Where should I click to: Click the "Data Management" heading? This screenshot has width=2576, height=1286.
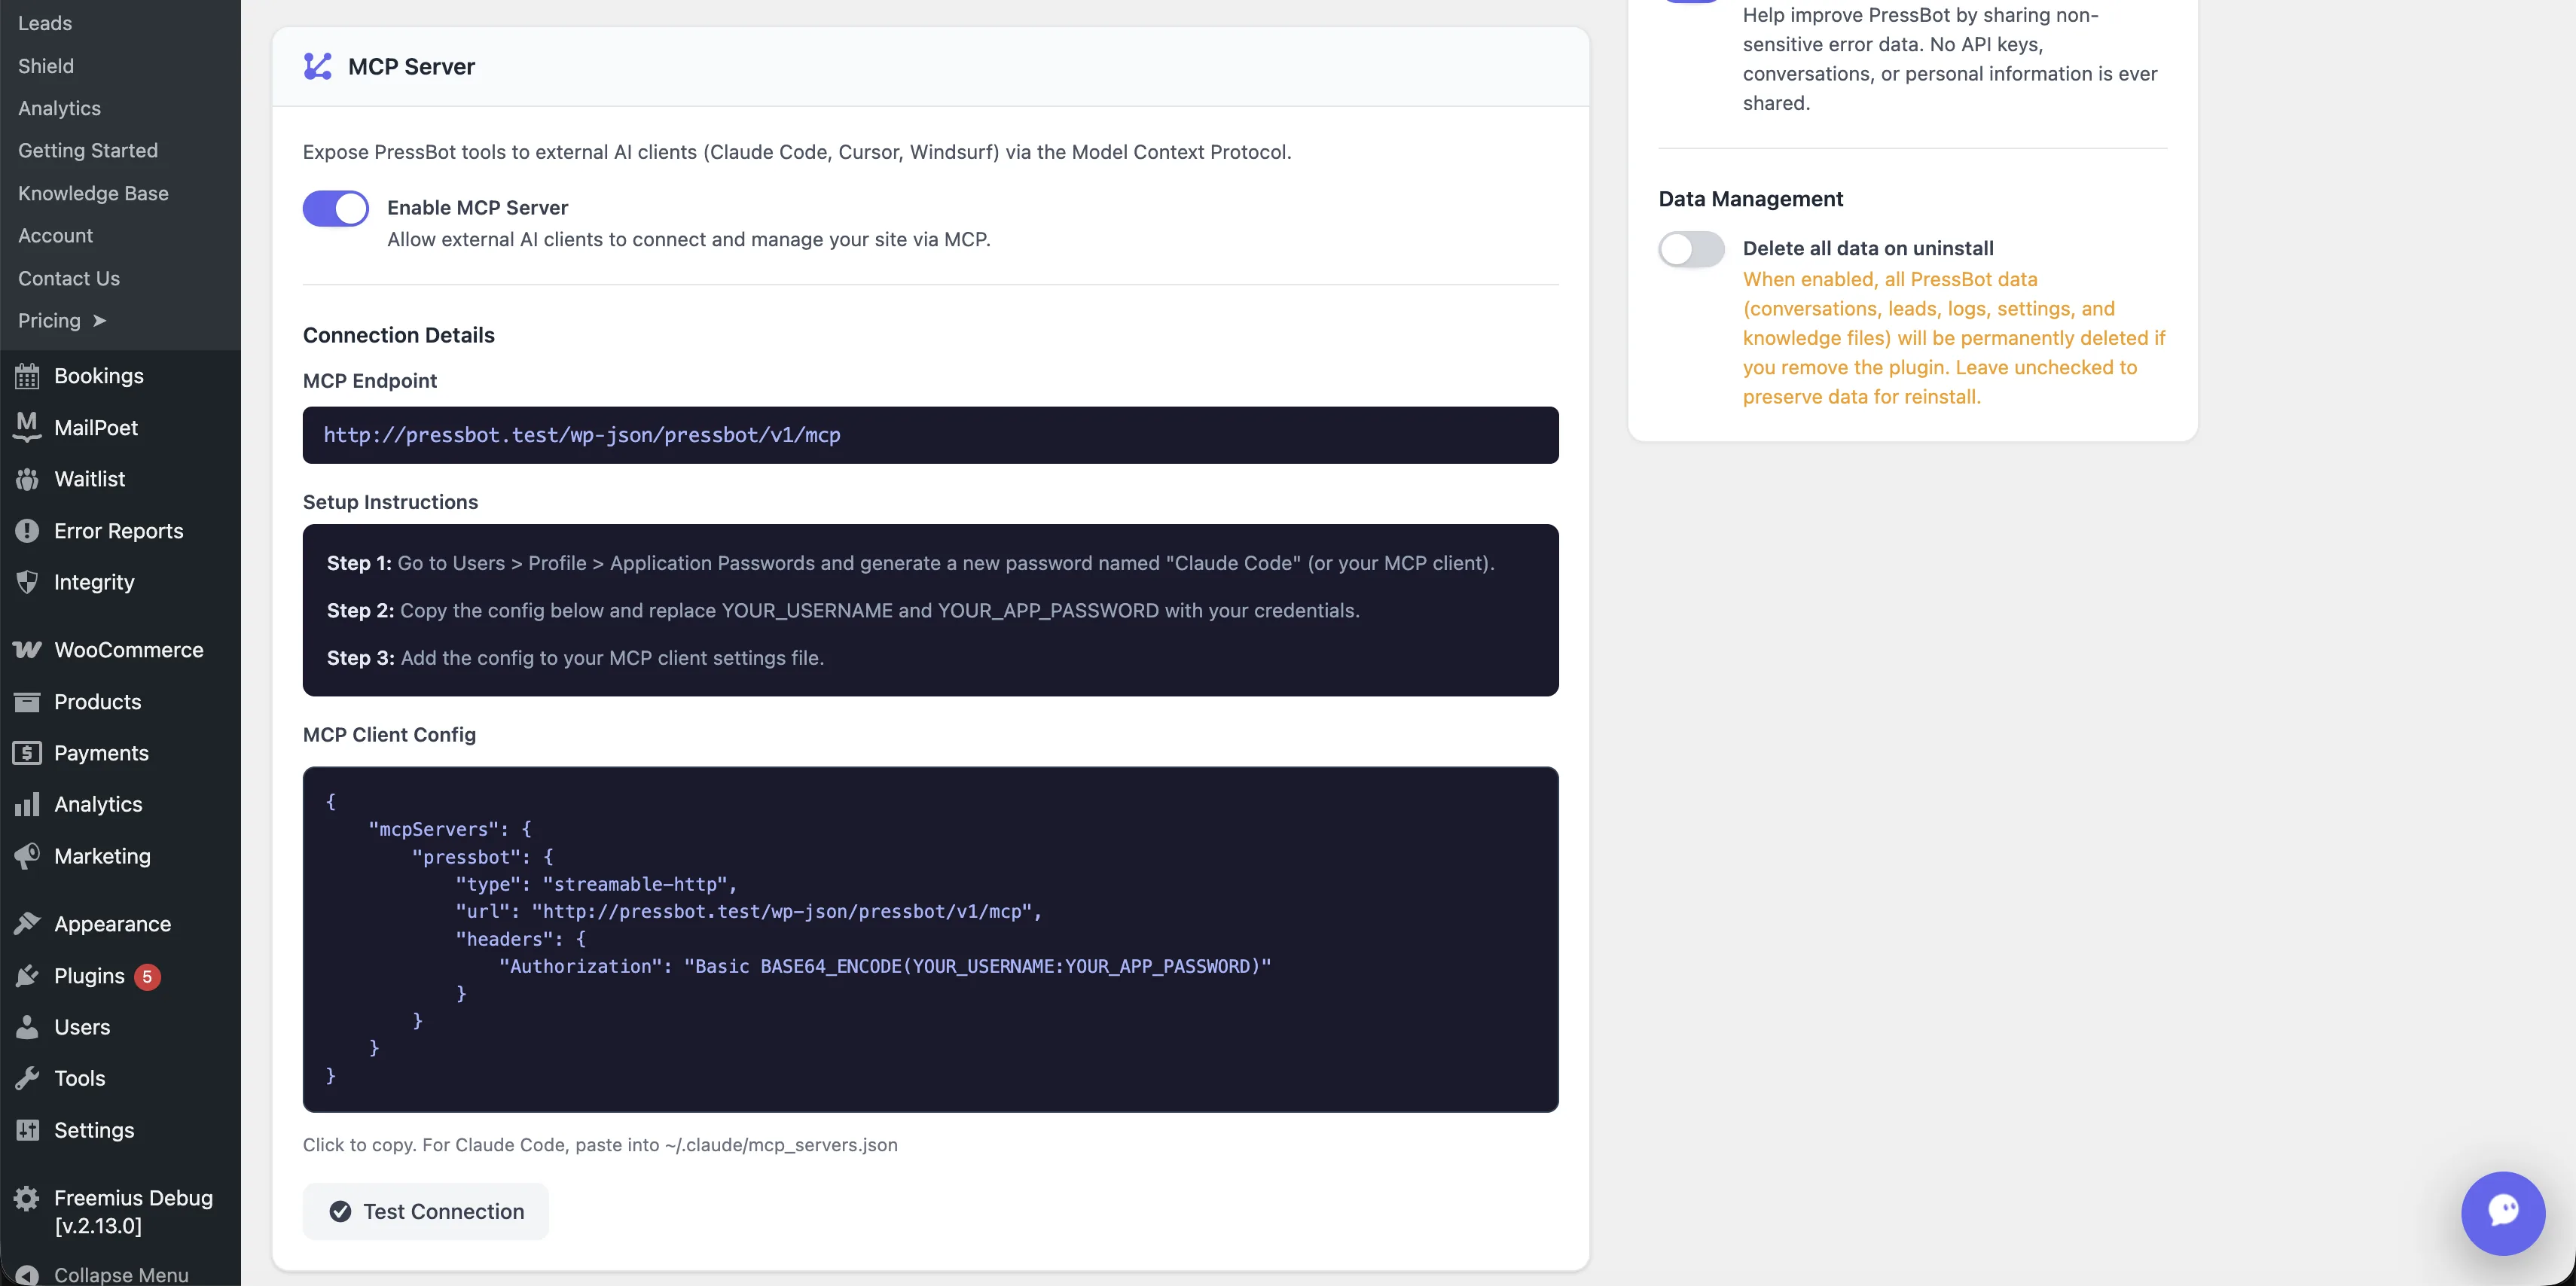(1750, 199)
